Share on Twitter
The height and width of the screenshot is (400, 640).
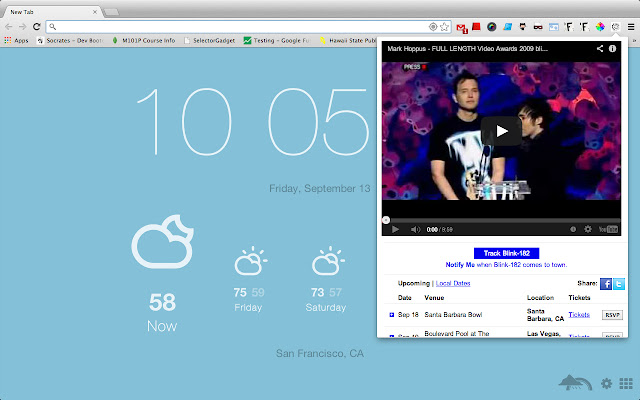pyautogui.click(x=619, y=283)
